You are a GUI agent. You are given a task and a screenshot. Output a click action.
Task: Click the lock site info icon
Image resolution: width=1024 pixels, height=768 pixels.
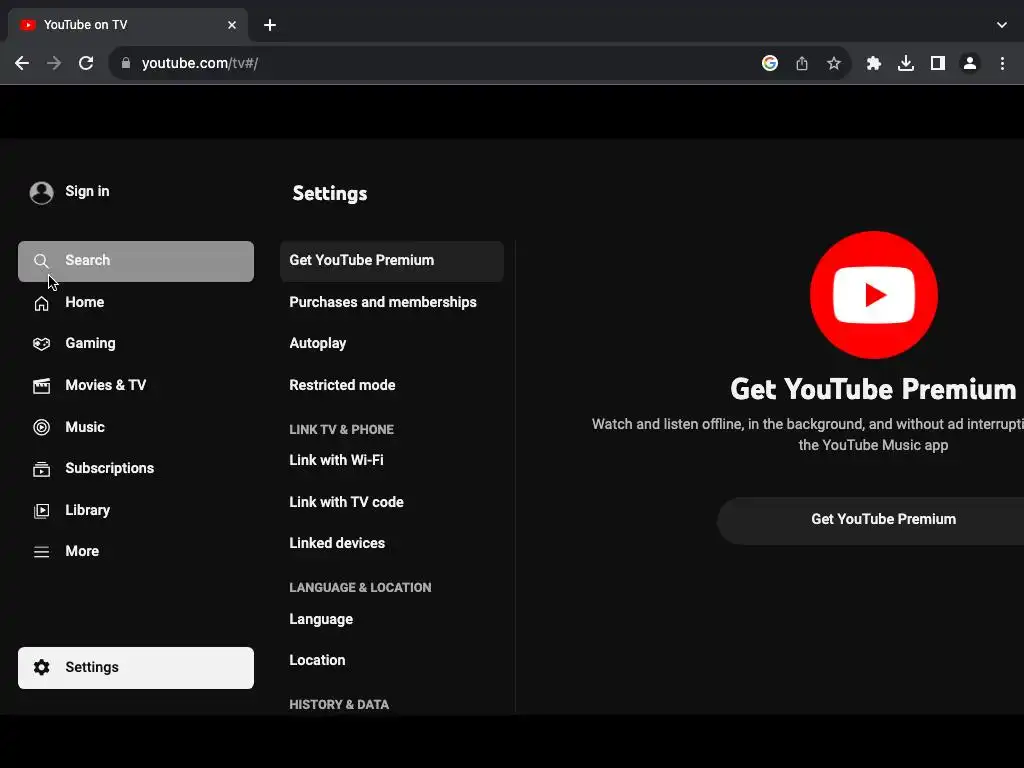125,63
